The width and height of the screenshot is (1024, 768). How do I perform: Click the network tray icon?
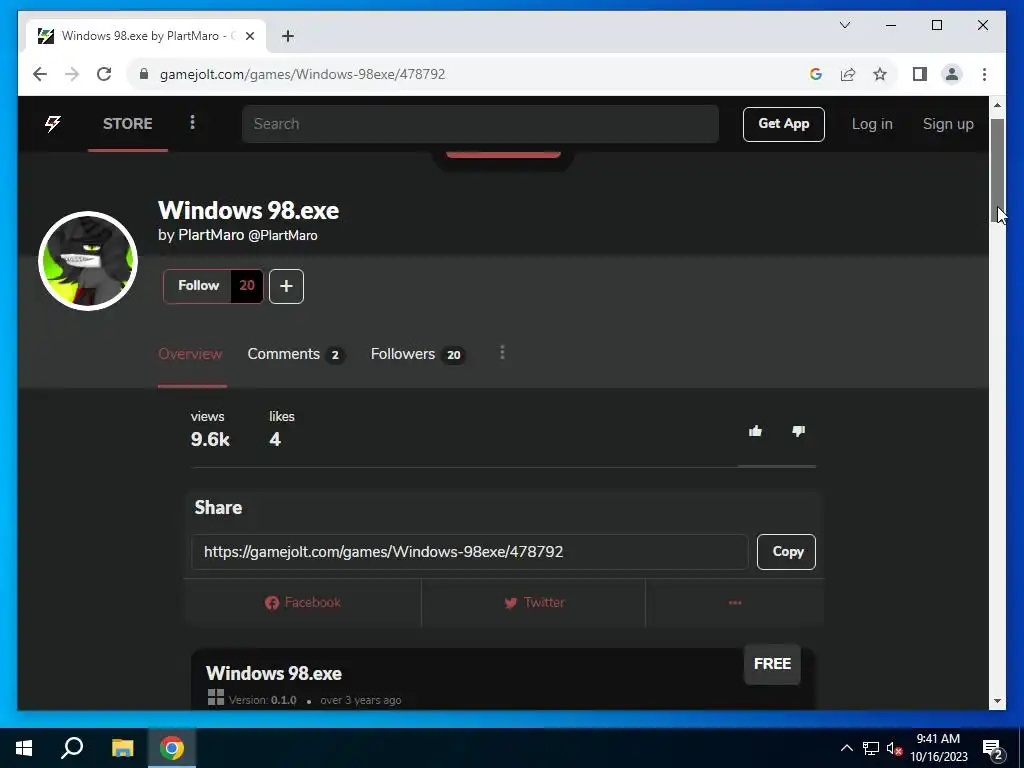[871, 748]
